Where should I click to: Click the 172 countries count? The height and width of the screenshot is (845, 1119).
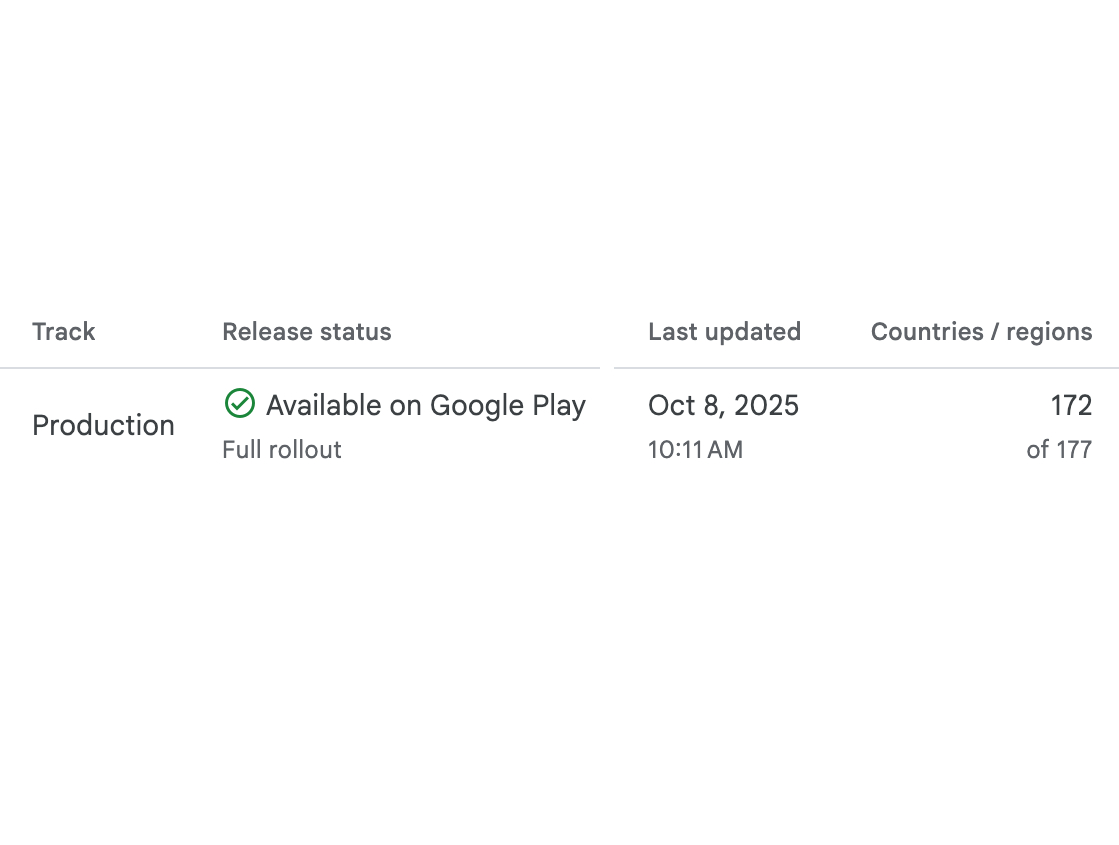[1071, 405]
